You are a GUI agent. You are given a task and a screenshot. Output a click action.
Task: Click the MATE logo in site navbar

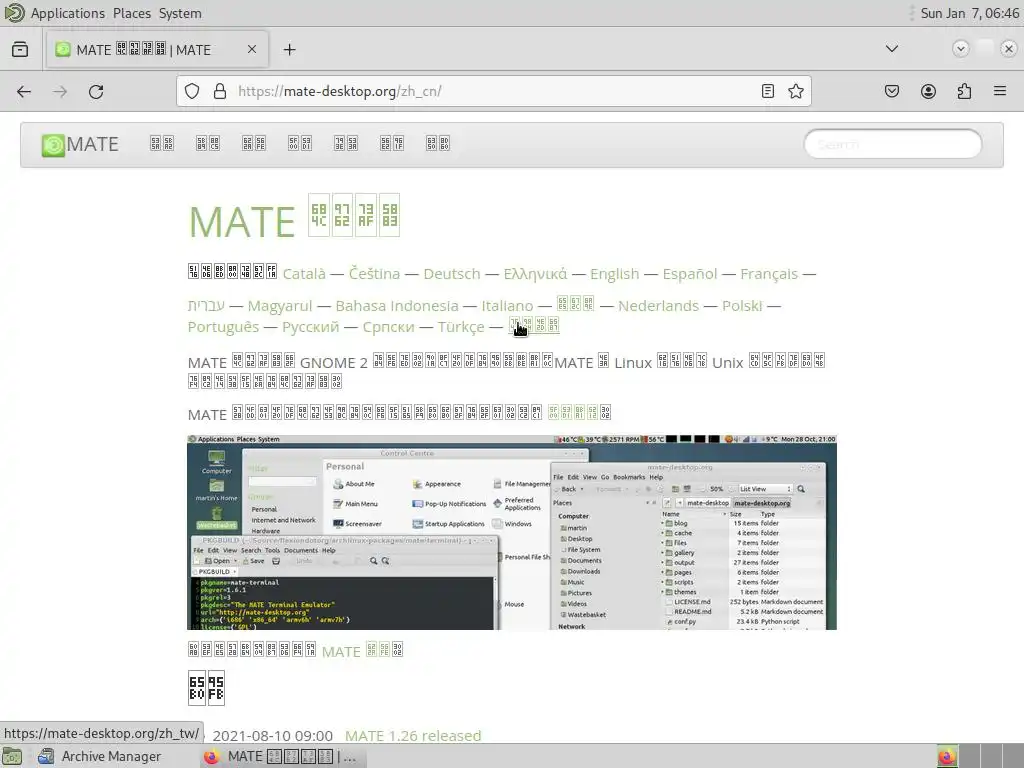pyautogui.click(x=80, y=144)
